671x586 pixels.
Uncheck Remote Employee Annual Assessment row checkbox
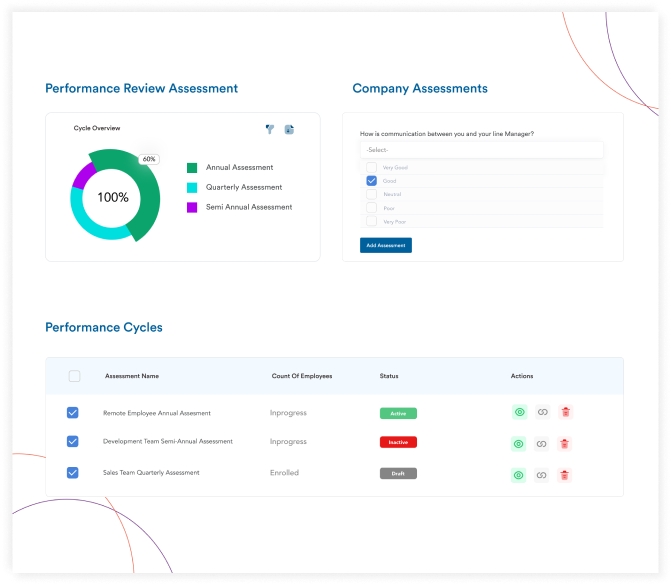point(73,413)
